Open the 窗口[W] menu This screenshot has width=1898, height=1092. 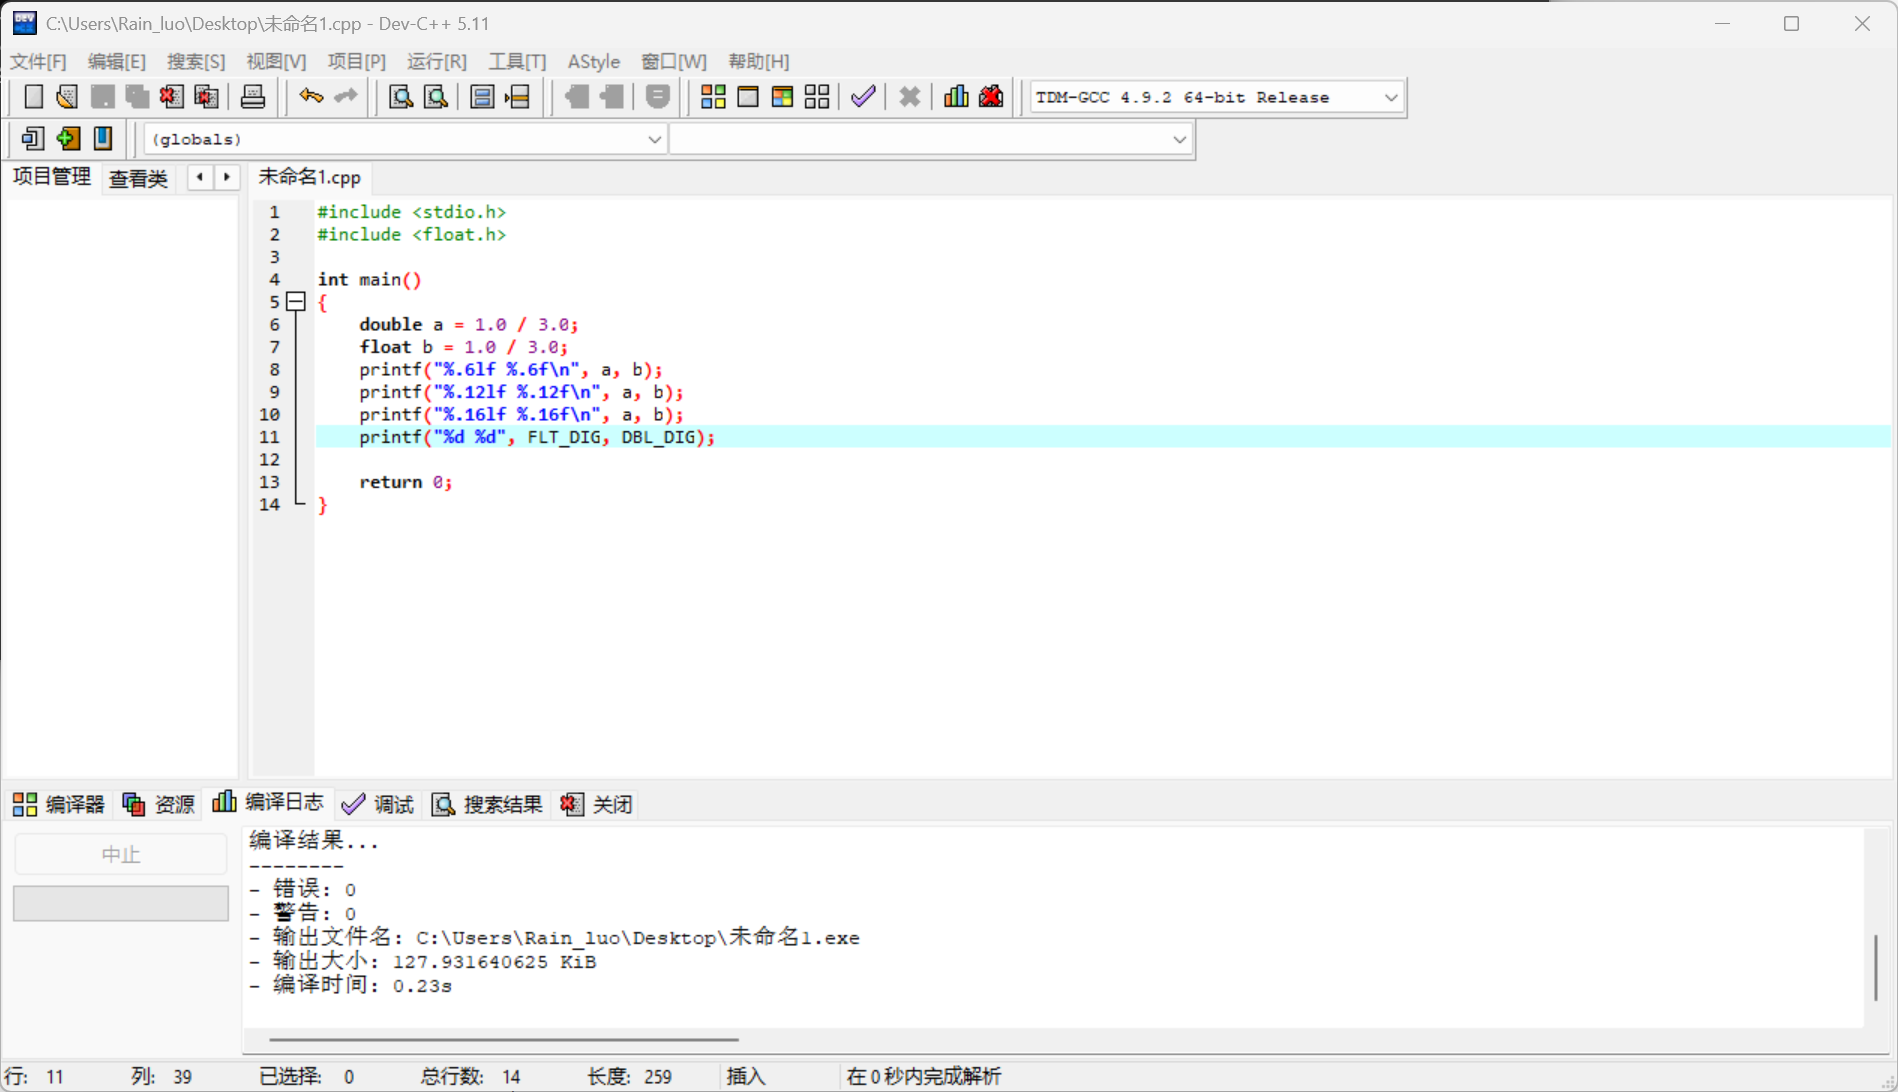coord(674,61)
